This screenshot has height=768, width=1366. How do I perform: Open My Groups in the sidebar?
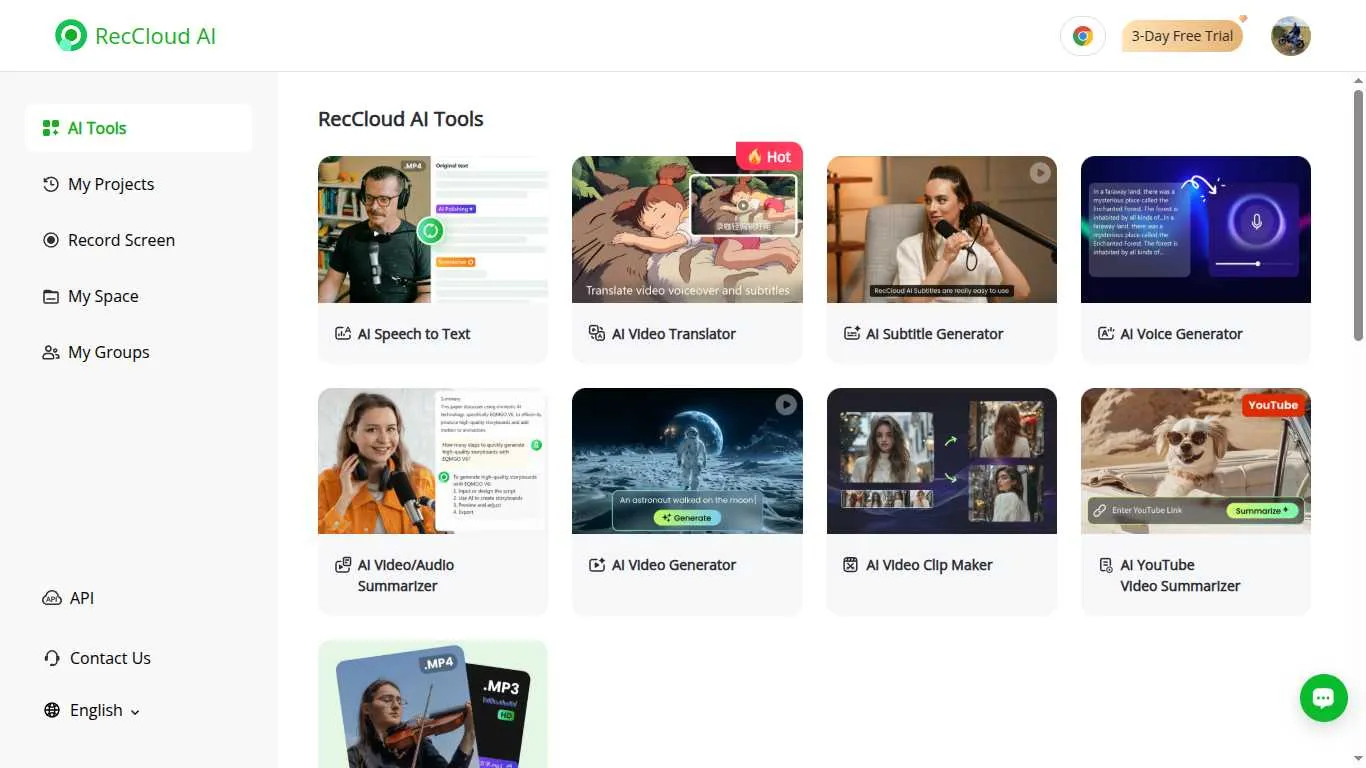click(139, 352)
